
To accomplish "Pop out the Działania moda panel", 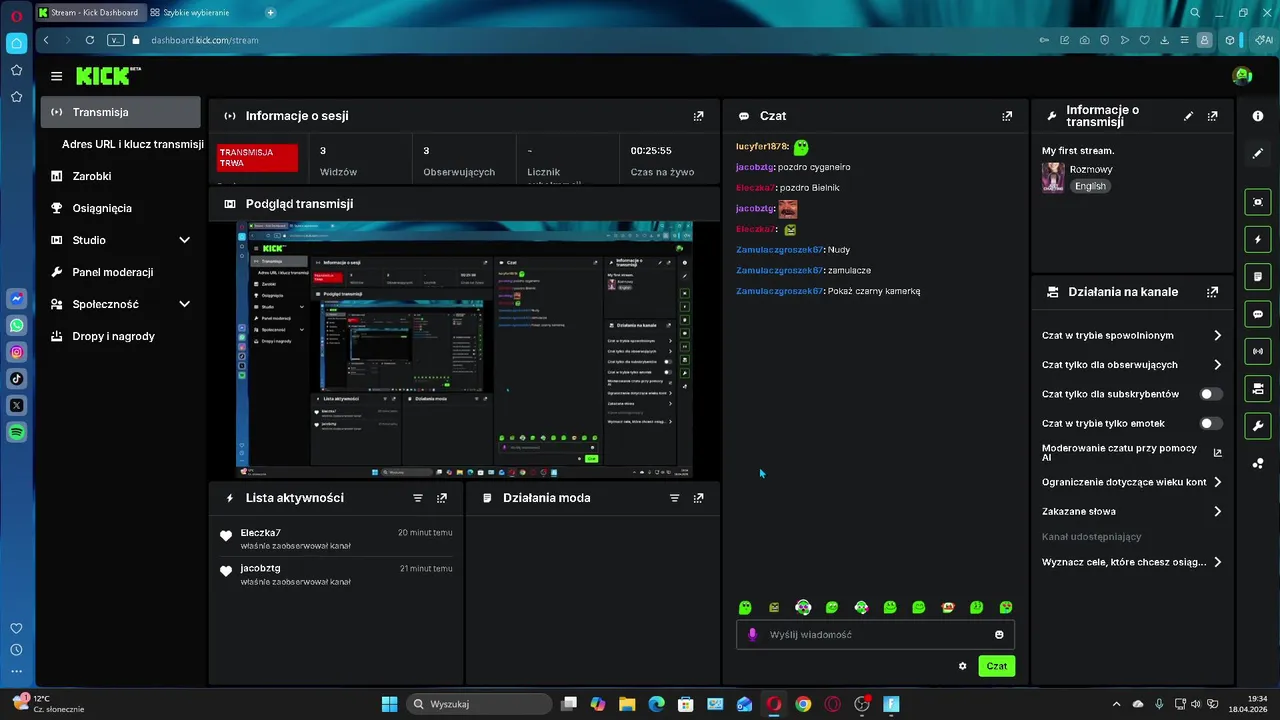I will coord(698,498).
